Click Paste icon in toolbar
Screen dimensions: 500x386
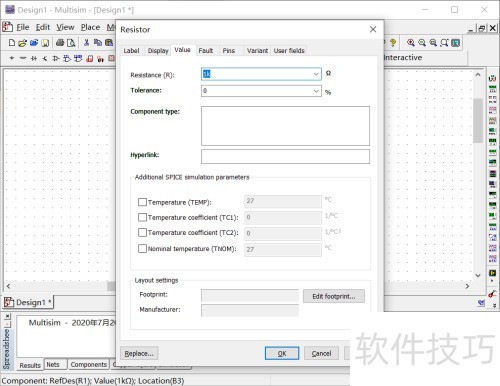pyautogui.click(x=109, y=43)
